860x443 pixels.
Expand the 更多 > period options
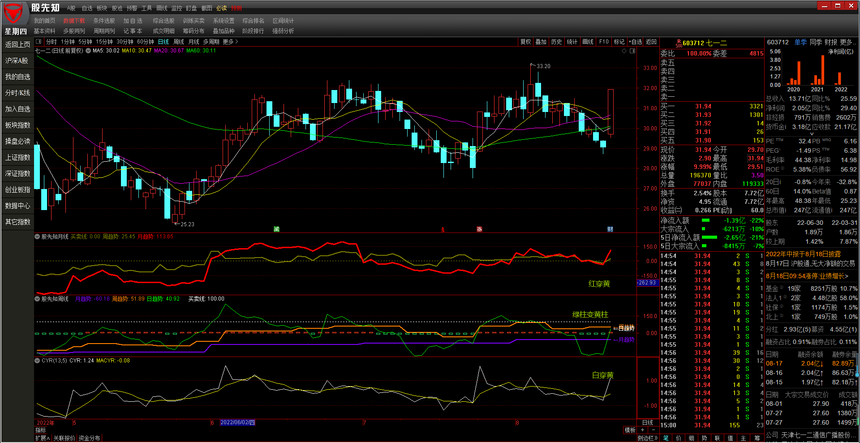click(230, 42)
